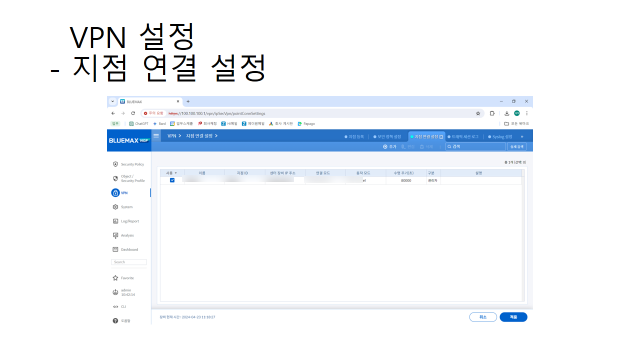The image size is (640, 360).
Task: Open Object / Security Profile menu
Action: 128,178
